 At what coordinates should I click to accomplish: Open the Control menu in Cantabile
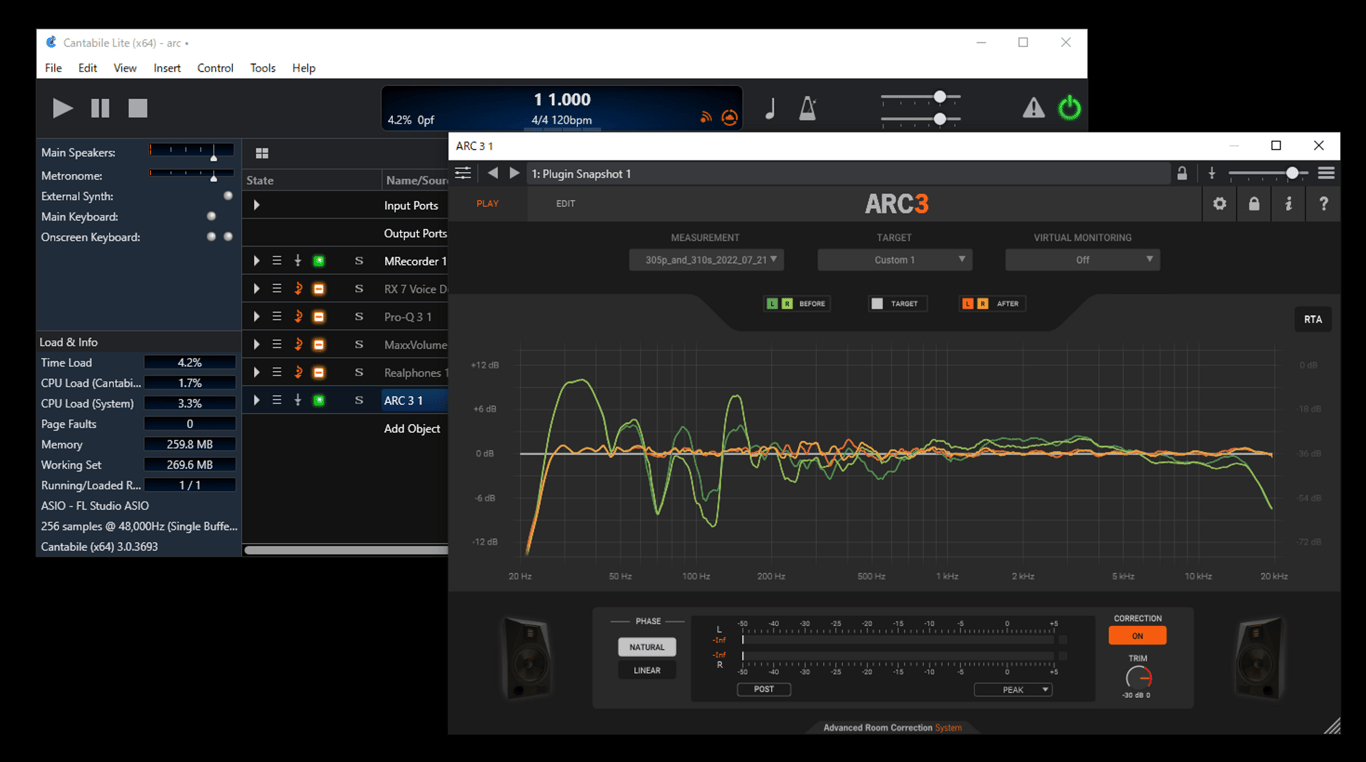(x=215, y=68)
